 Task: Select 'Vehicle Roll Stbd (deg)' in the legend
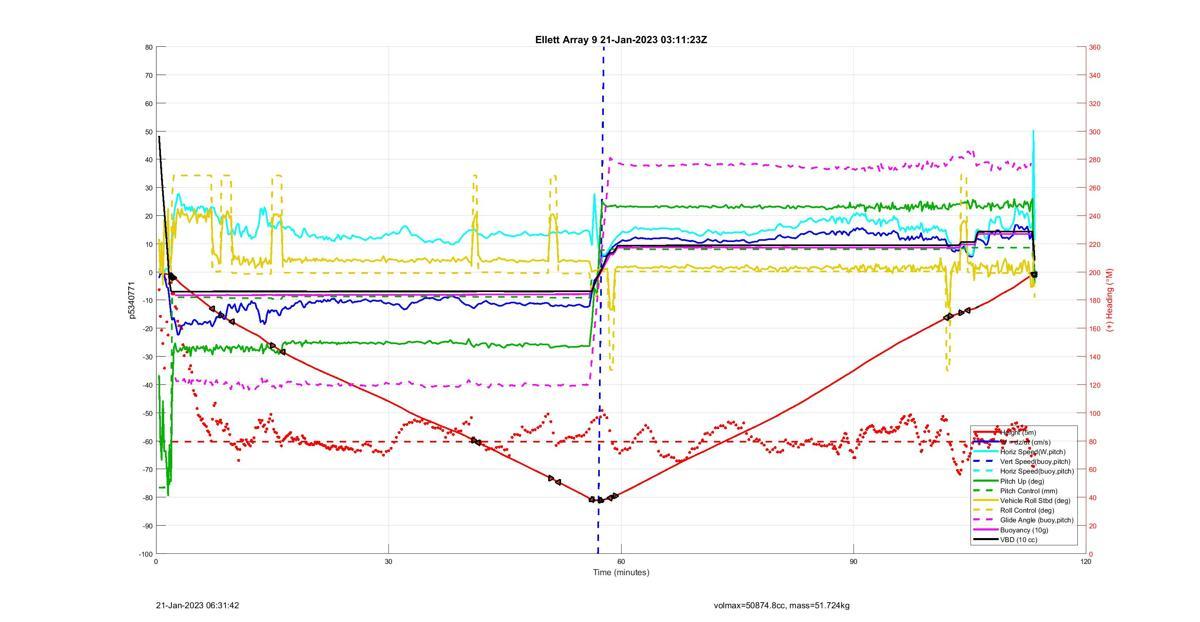(x=1035, y=501)
